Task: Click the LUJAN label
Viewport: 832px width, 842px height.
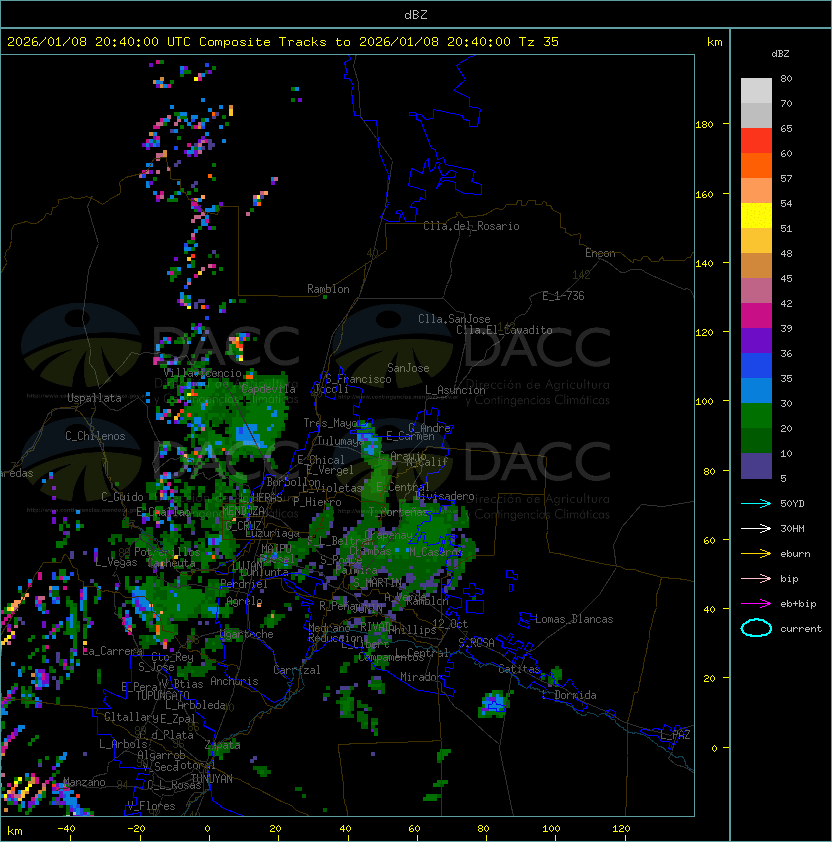Action: 247,566
